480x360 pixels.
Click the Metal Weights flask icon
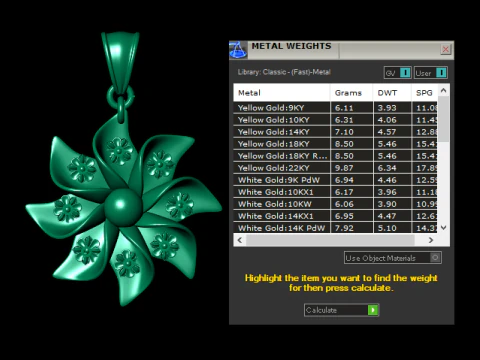pyautogui.click(x=238, y=50)
